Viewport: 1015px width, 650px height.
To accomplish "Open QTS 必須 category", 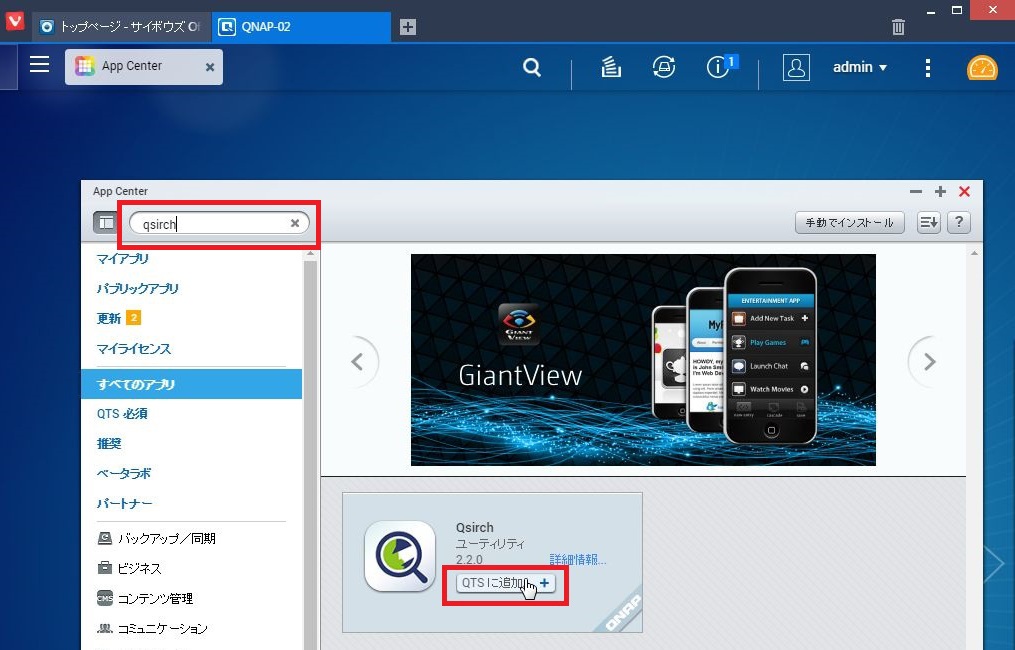I will [x=122, y=413].
